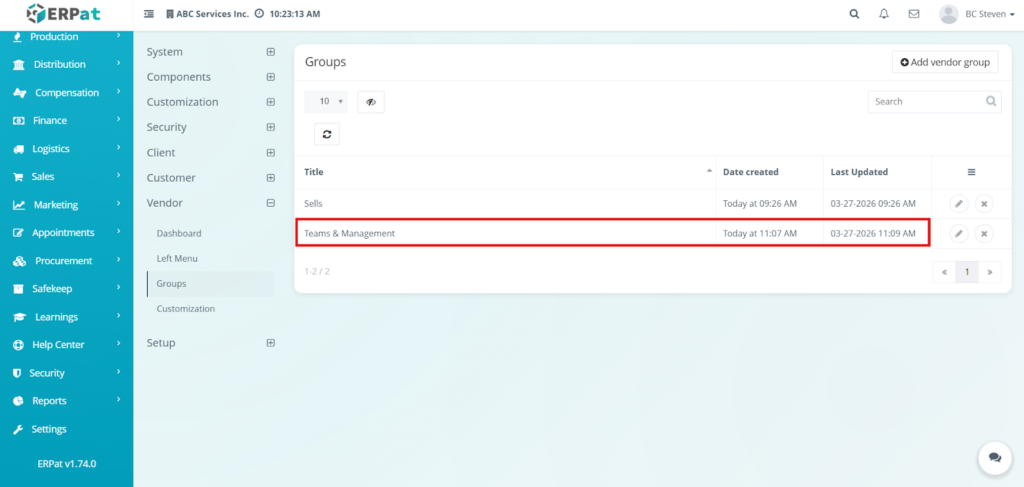Open the notifications bell
The height and width of the screenshot is (487, 1024).
883,14
